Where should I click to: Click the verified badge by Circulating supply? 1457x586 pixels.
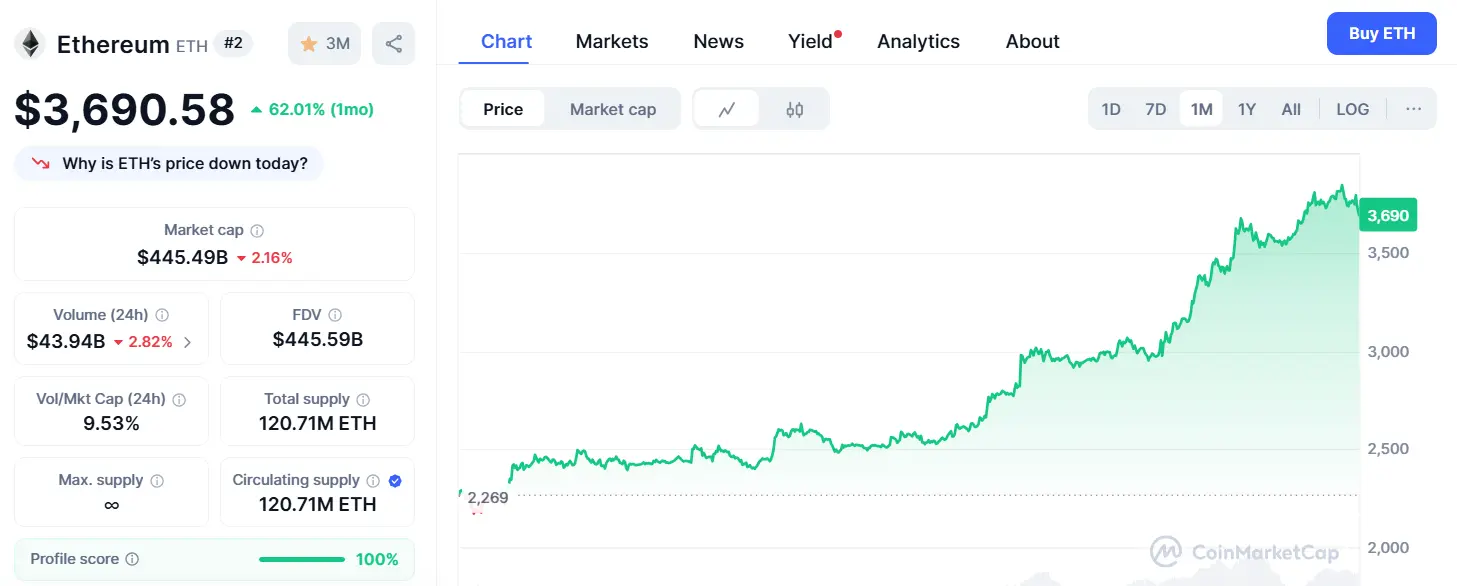(395, 480)
